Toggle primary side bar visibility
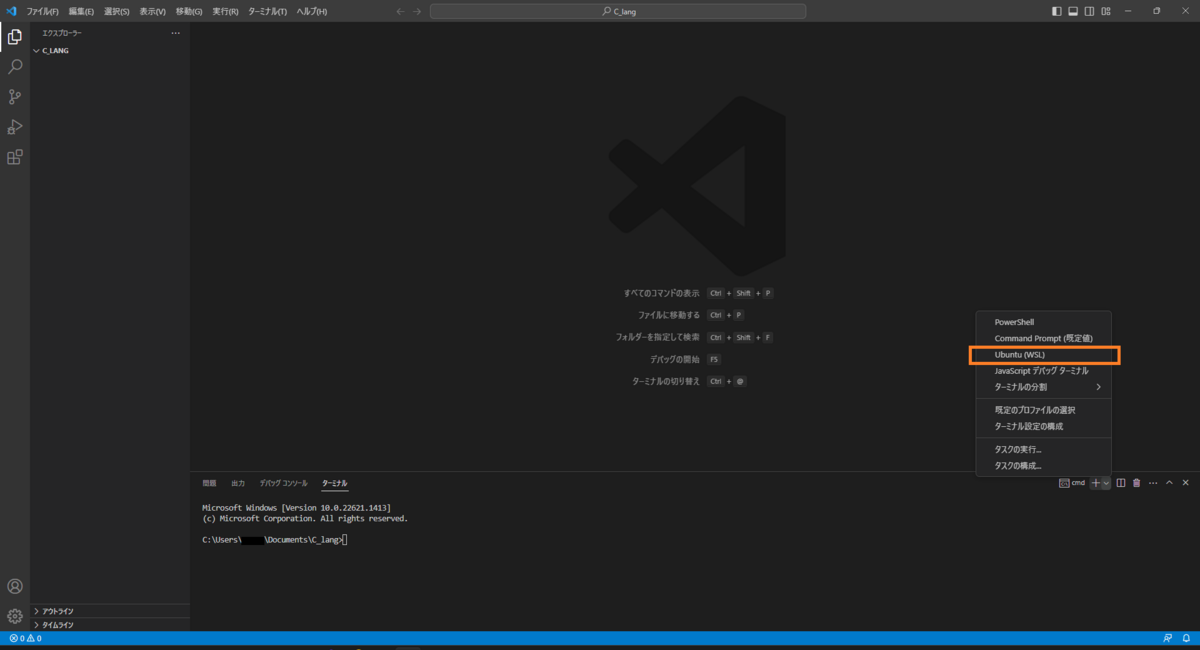 coord(1057,11)
